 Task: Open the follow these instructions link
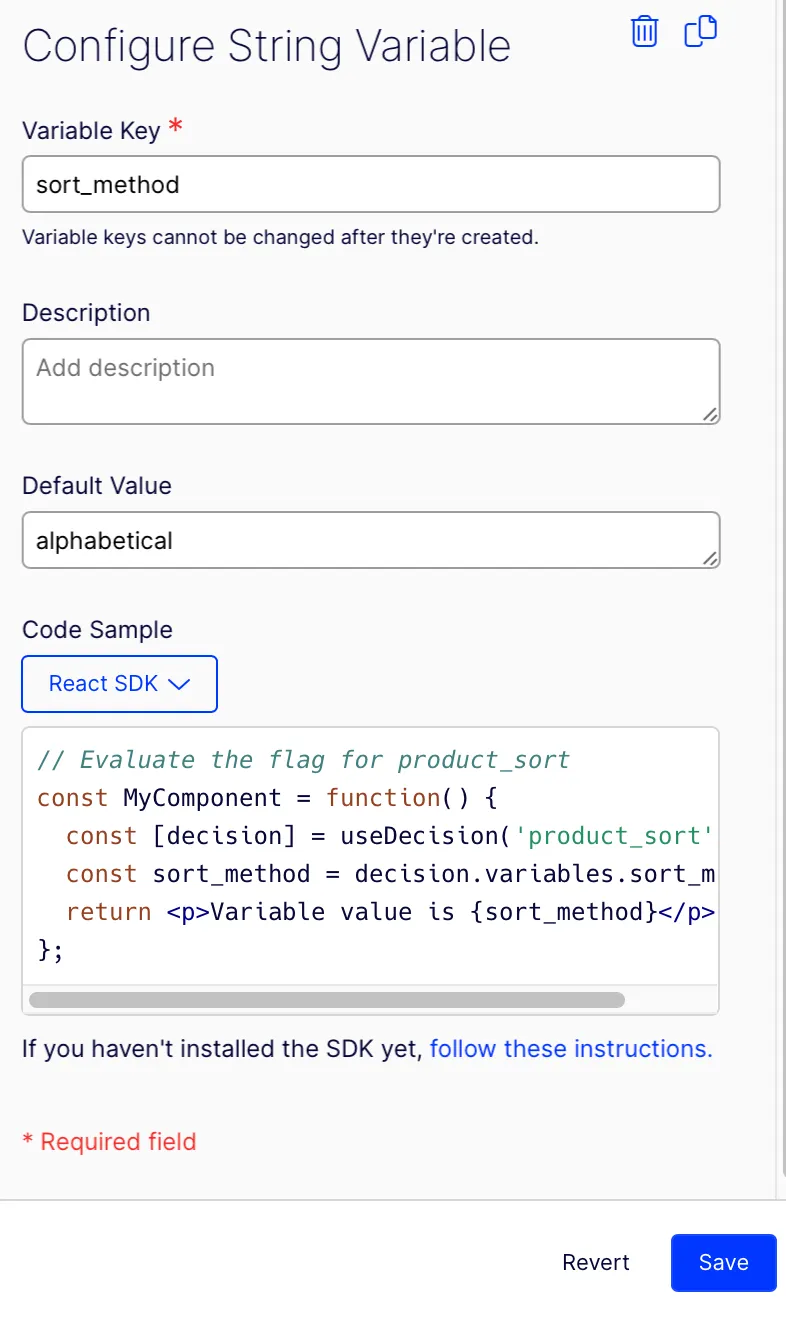point(571,1049)
